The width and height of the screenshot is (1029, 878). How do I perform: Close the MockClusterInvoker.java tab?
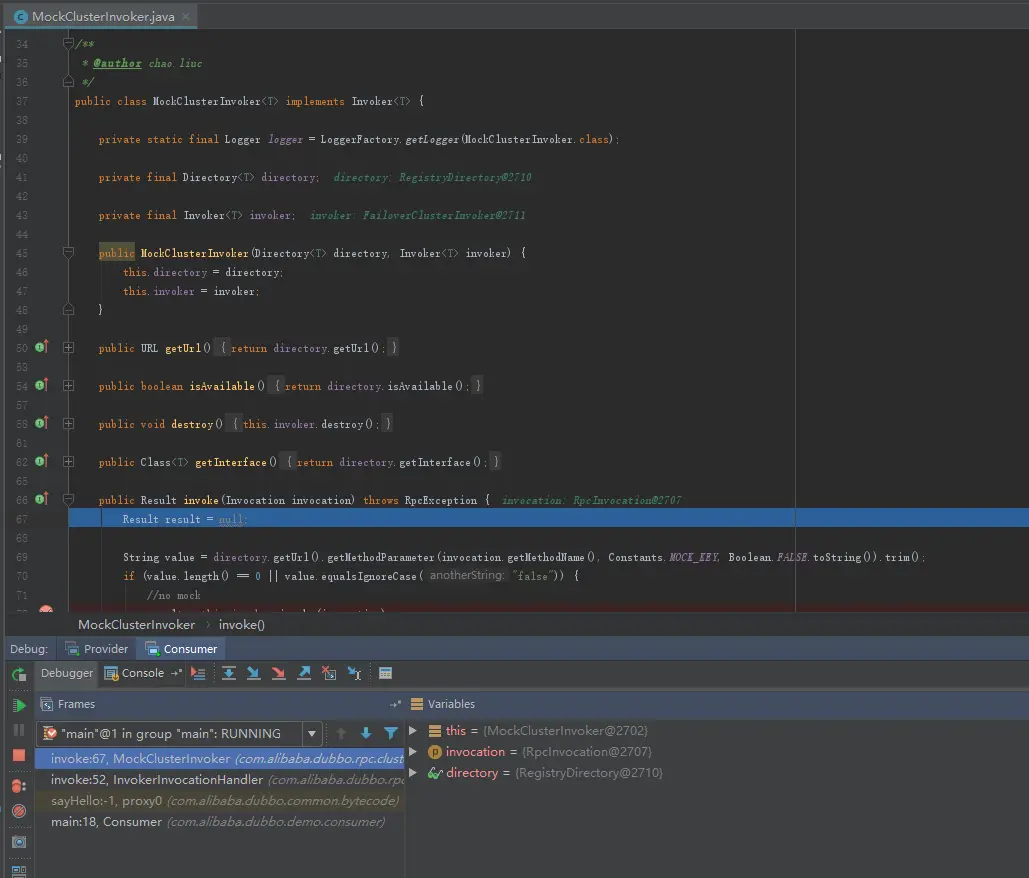(186, 16)
